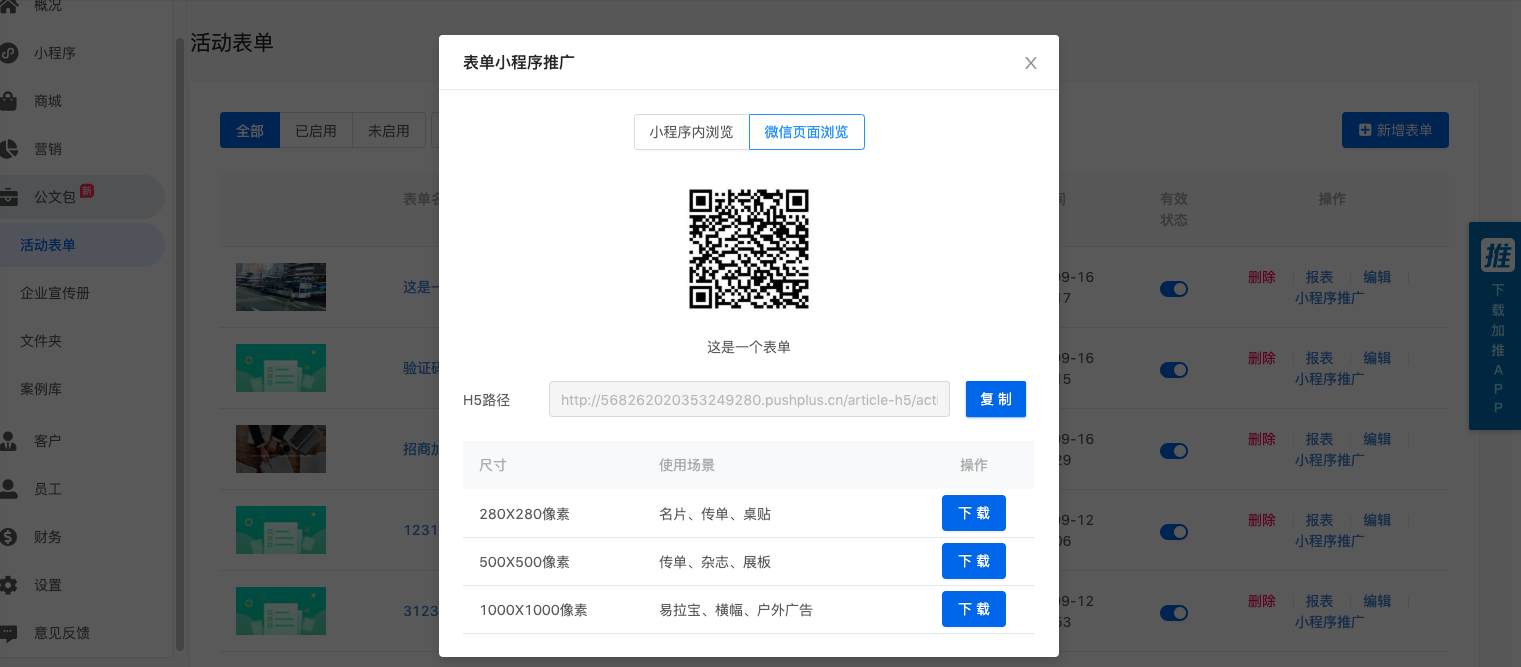This screenshot has width=1521, height=667.
Task: Select the 全部 filter tab
Action: [x=250, y=131]
